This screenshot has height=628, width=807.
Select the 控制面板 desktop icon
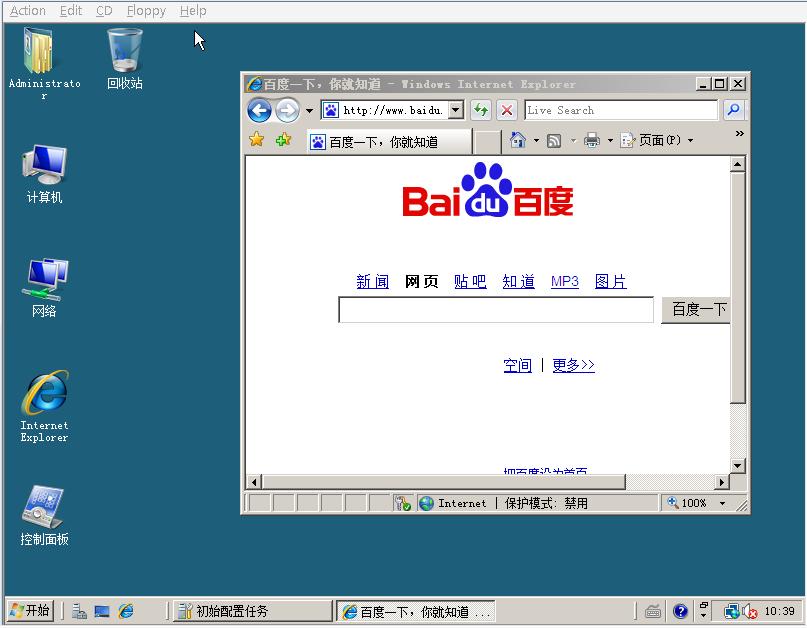point(44,516)
